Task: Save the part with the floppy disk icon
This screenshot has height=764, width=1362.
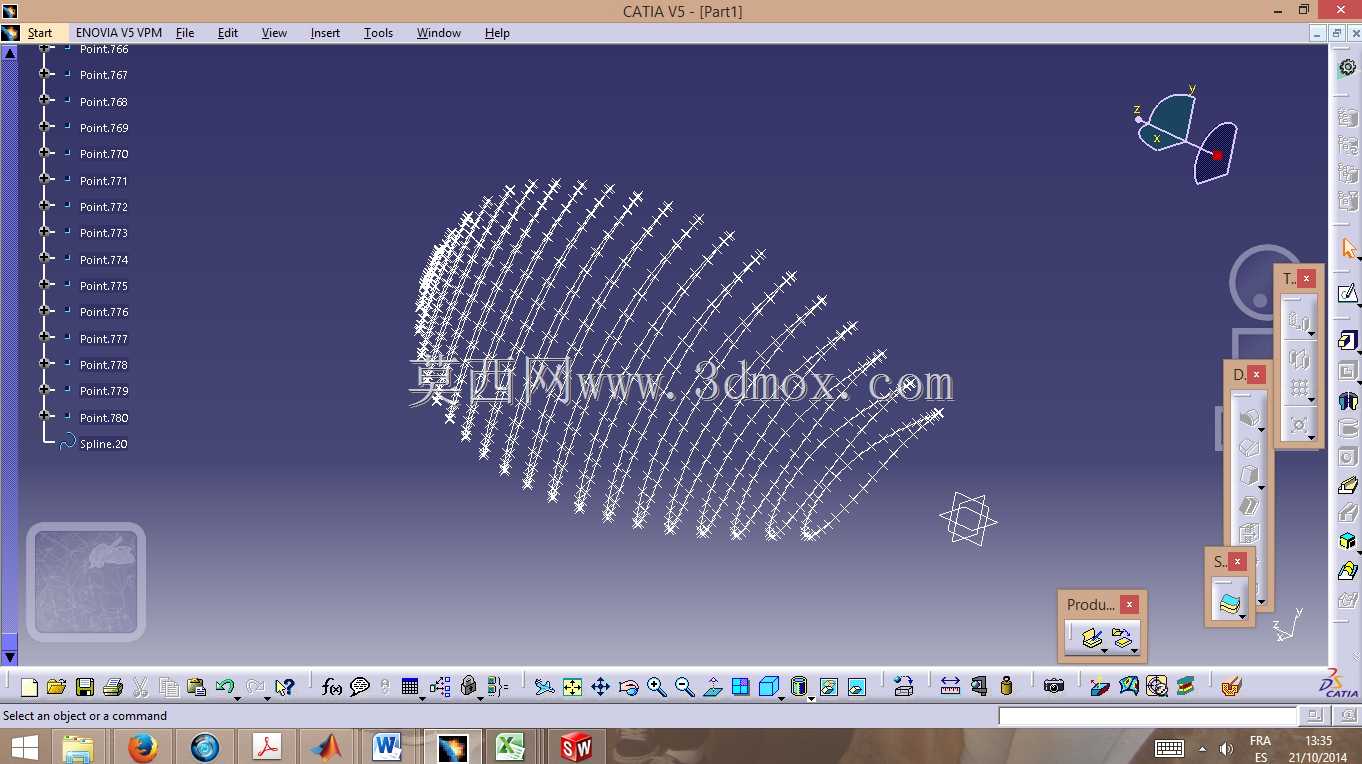Action: pyautogui.click(x=85, y=687)
